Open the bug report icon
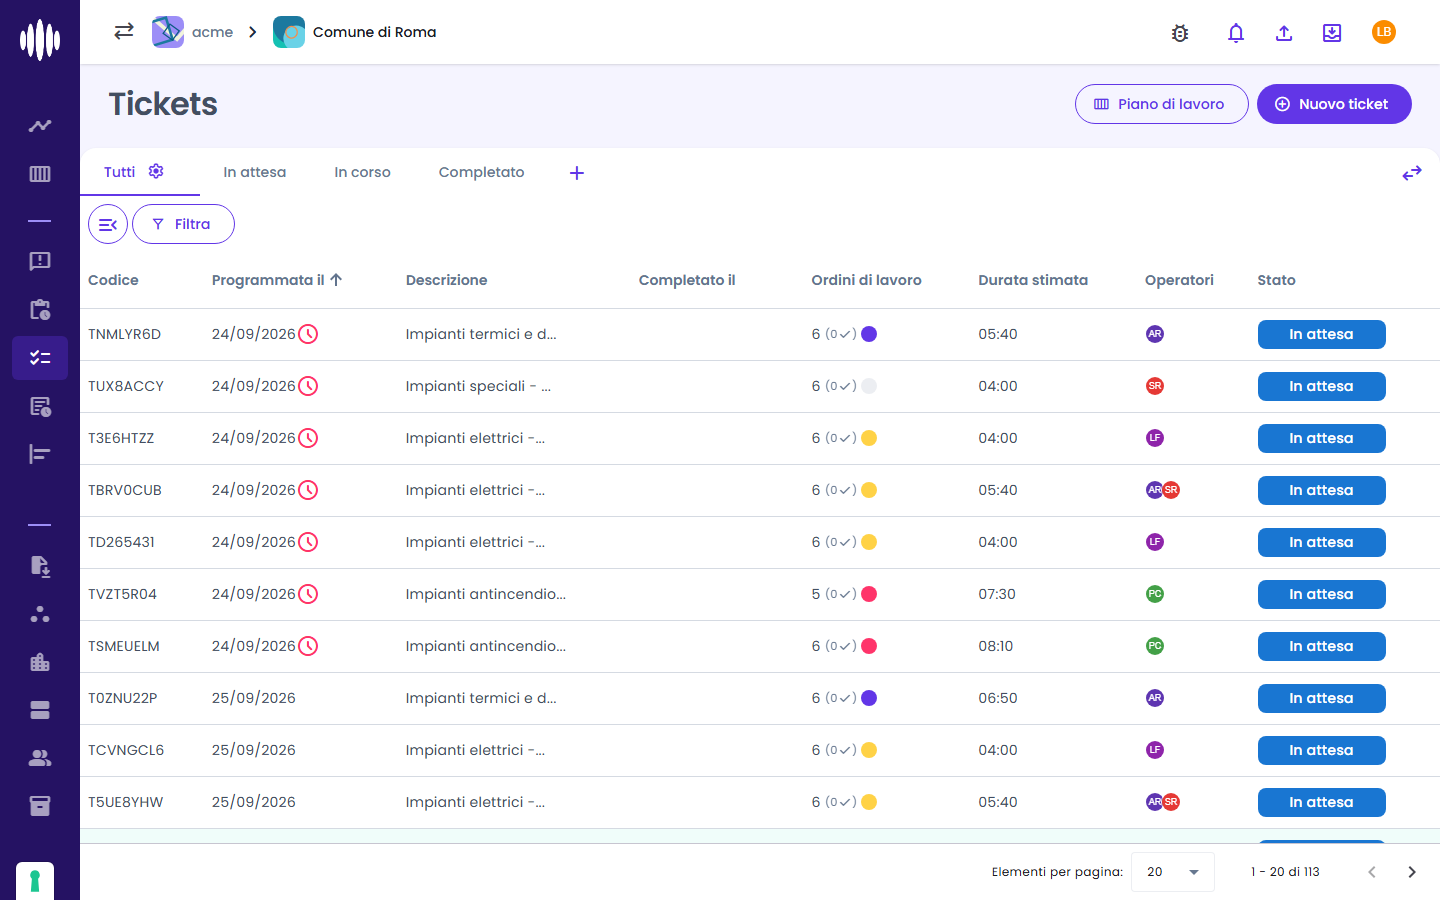The height and width of the screenshot is (900, 1440). 1180,33
